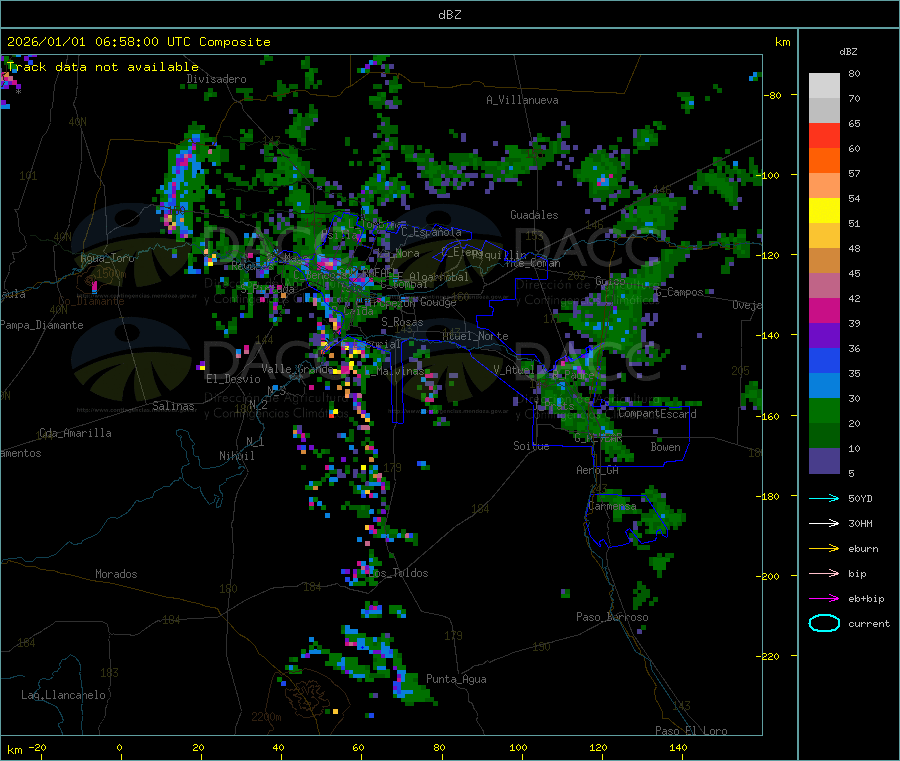Click the Agua_Toro location label
Viewport: 900px width, 761px height.
tap(107, 258)
